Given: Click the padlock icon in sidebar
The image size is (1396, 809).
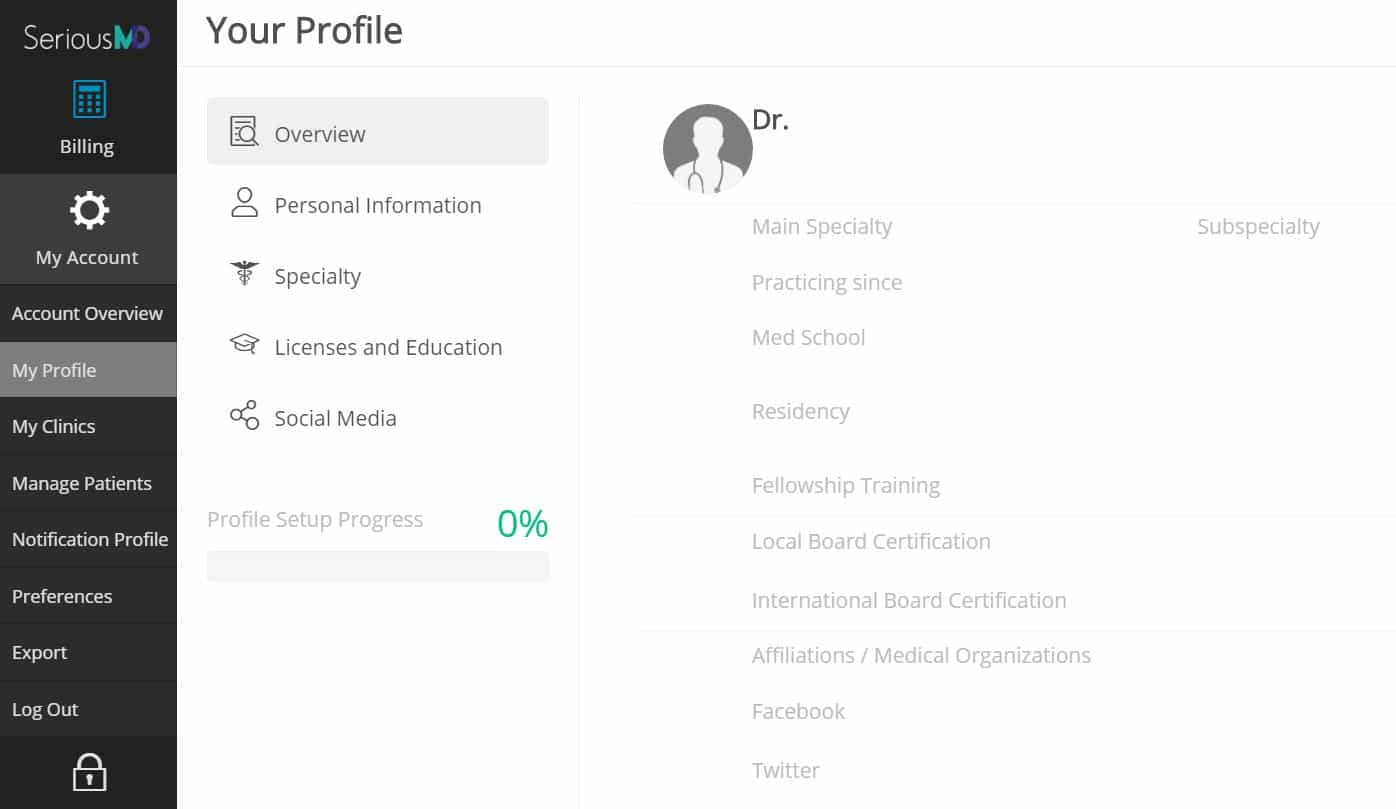Looking at the screenshot, I should click(x=89, y=772).
